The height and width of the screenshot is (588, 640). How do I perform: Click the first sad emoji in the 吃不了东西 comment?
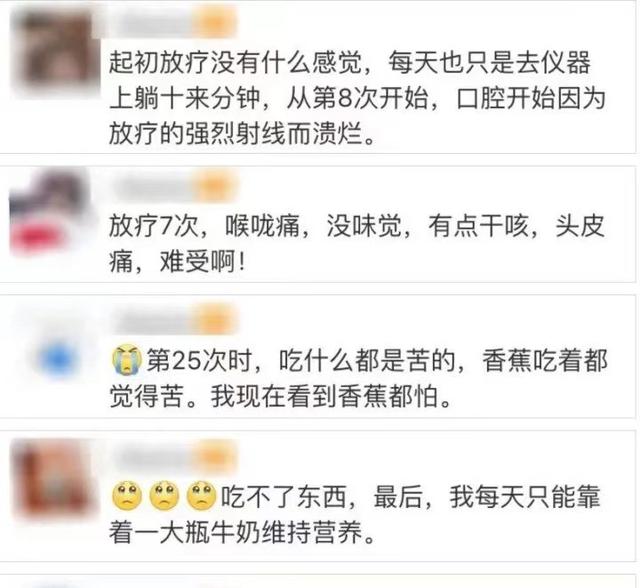[127, 496]
